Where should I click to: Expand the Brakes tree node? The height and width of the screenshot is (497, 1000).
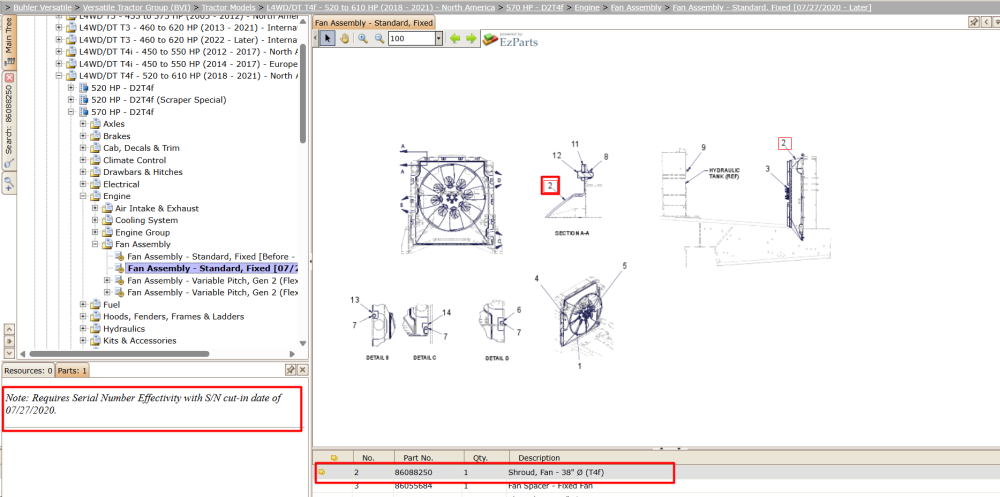83,136
